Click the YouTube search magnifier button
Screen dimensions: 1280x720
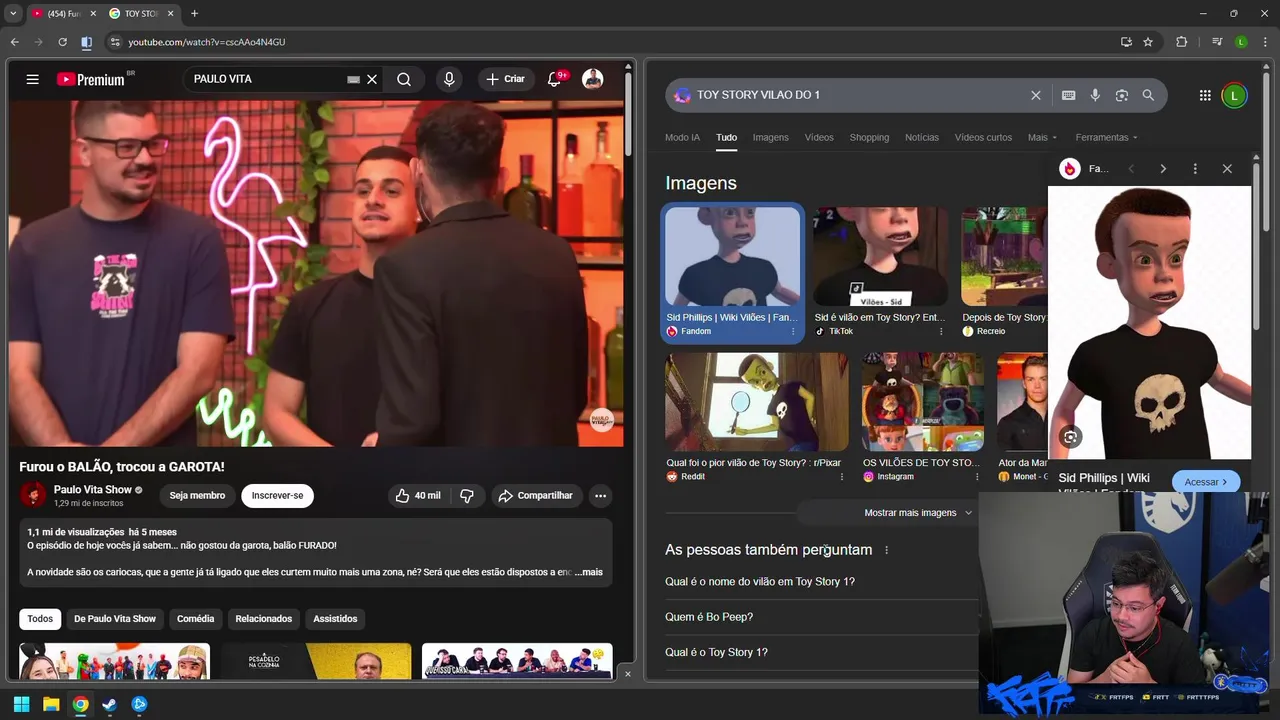click(x=404, y=79)
